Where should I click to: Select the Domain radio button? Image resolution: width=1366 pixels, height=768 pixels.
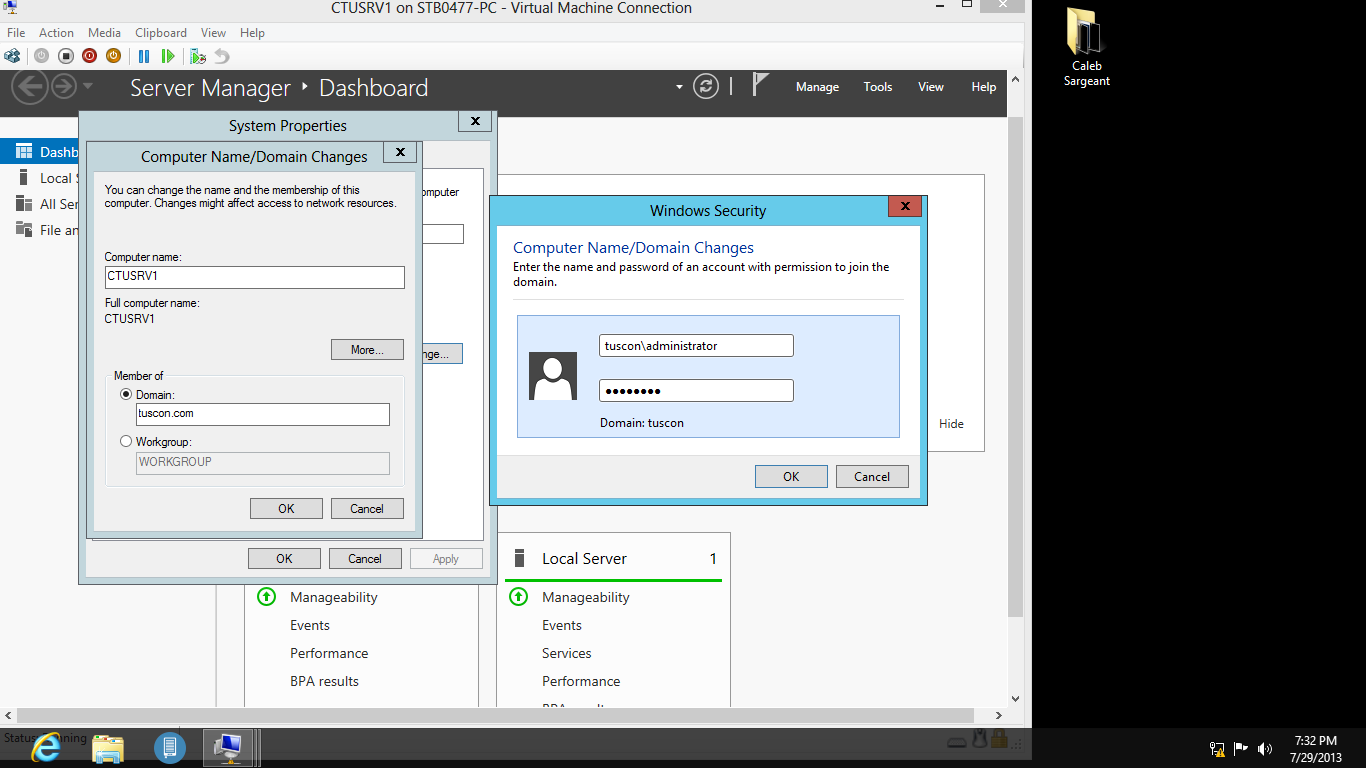tap(126, 395)
